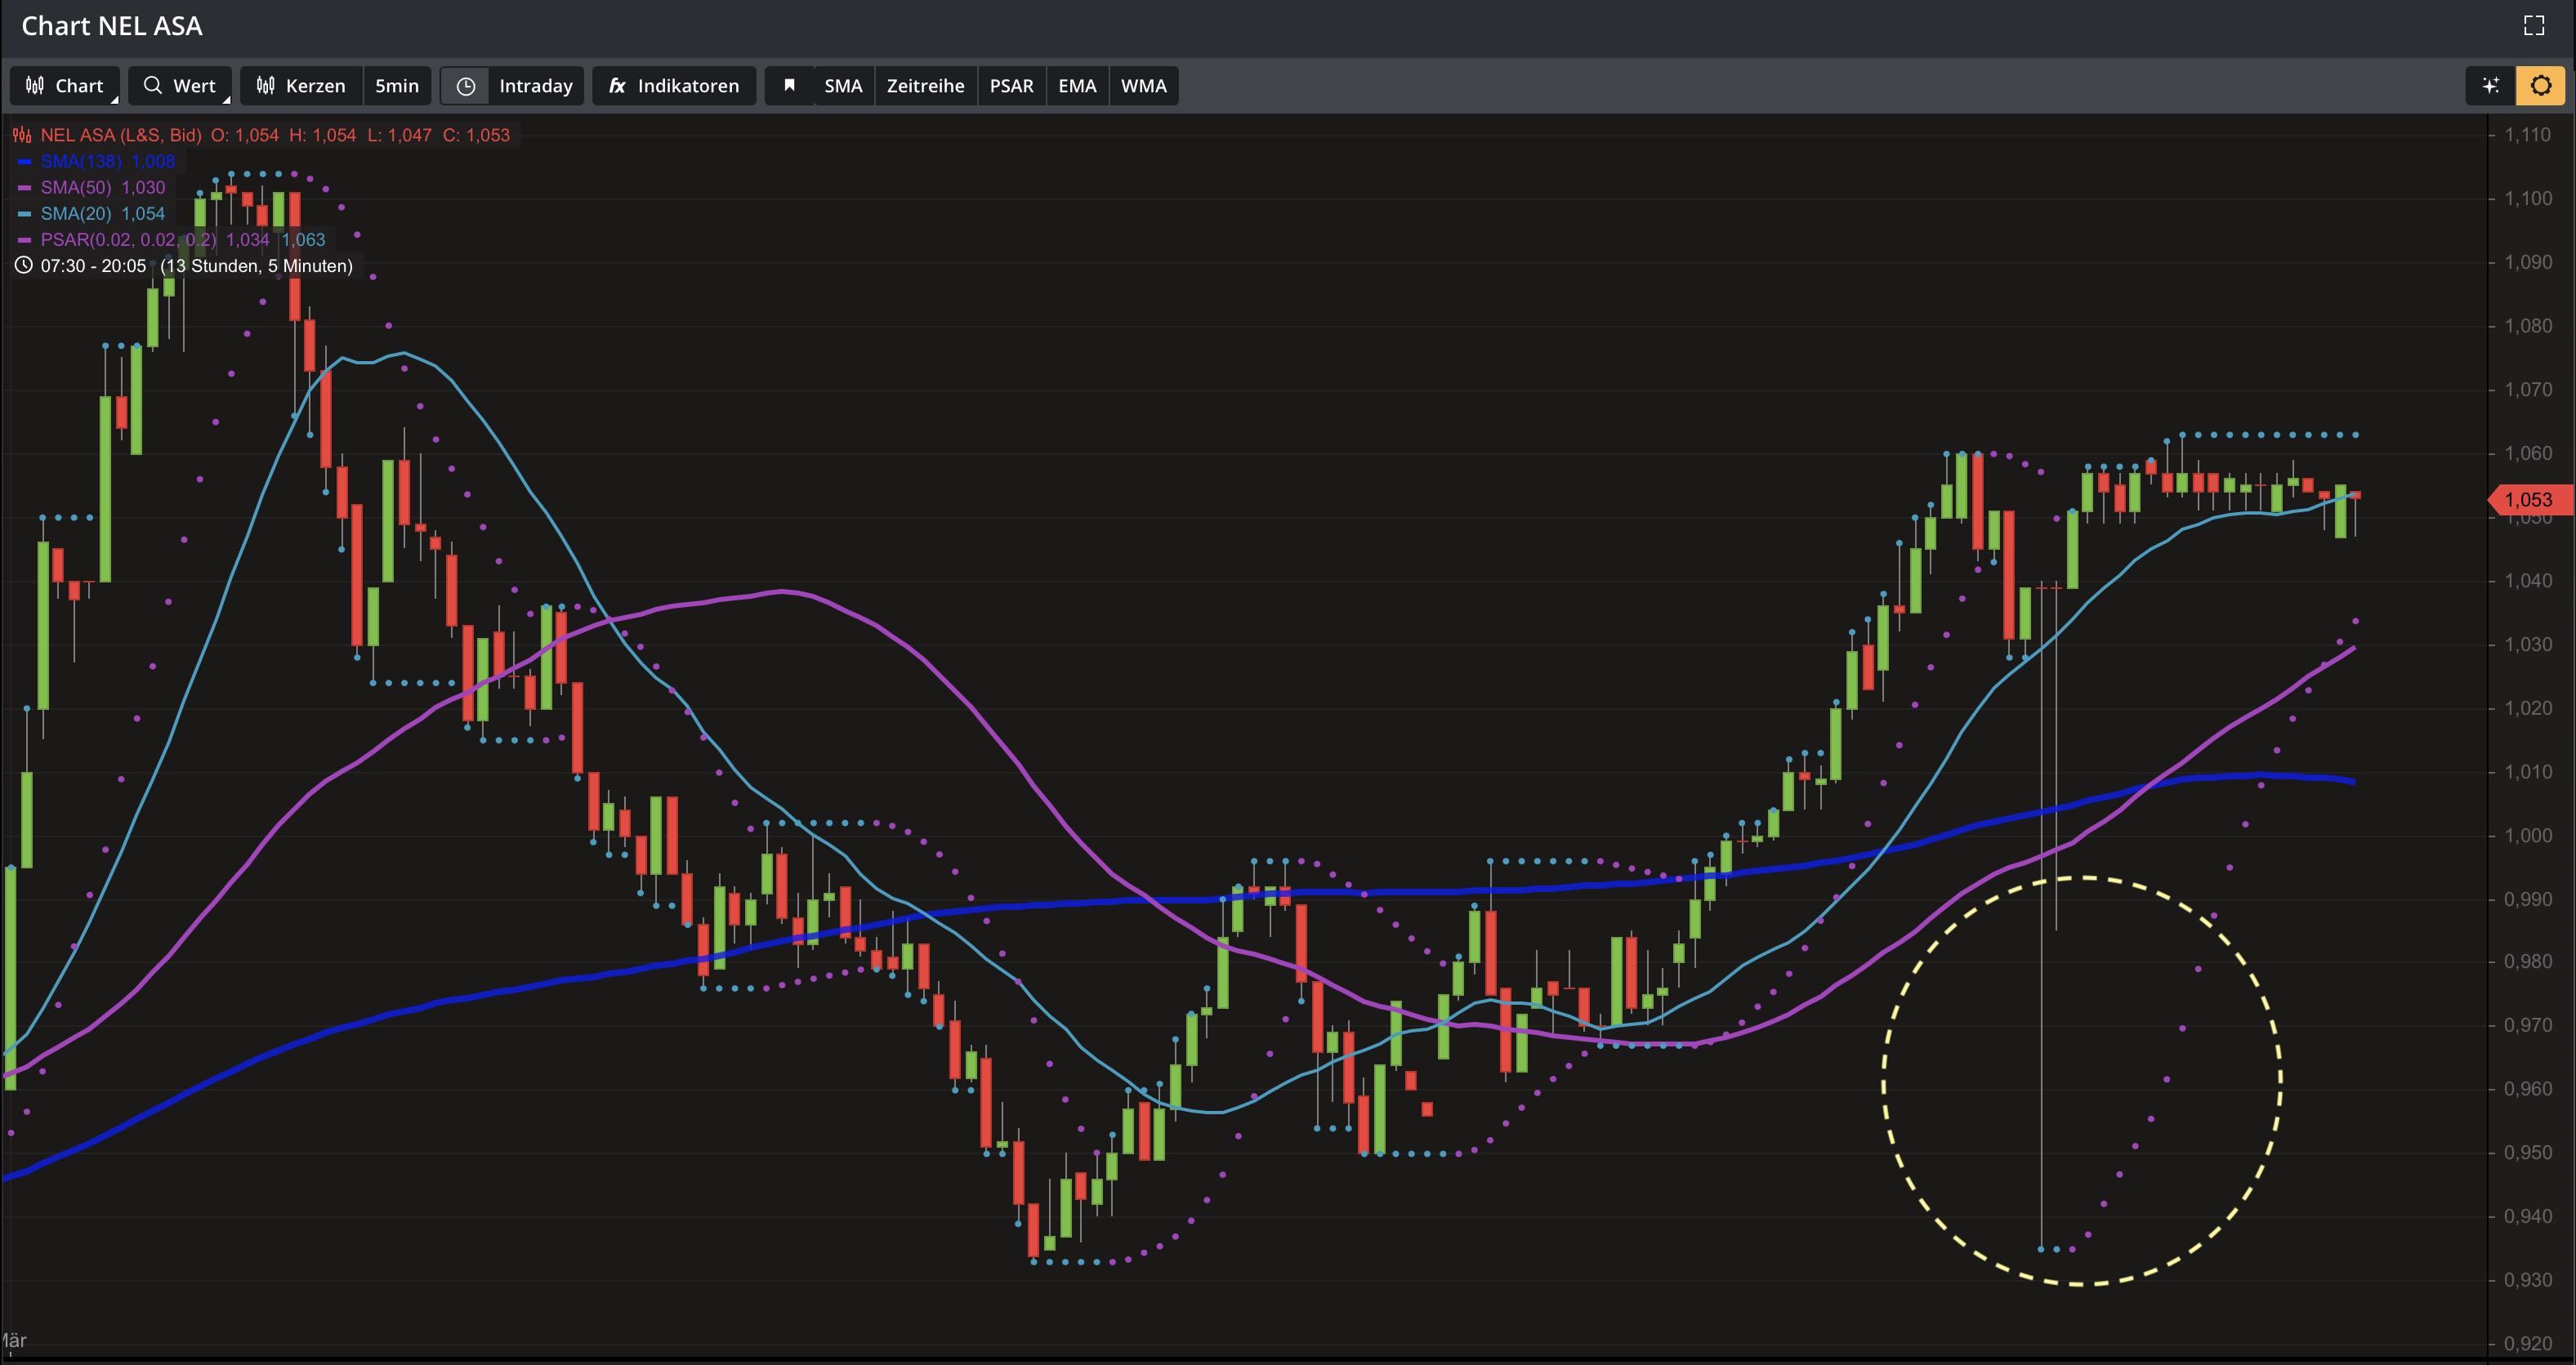Open the Wert search dropdown

point(180,86)
